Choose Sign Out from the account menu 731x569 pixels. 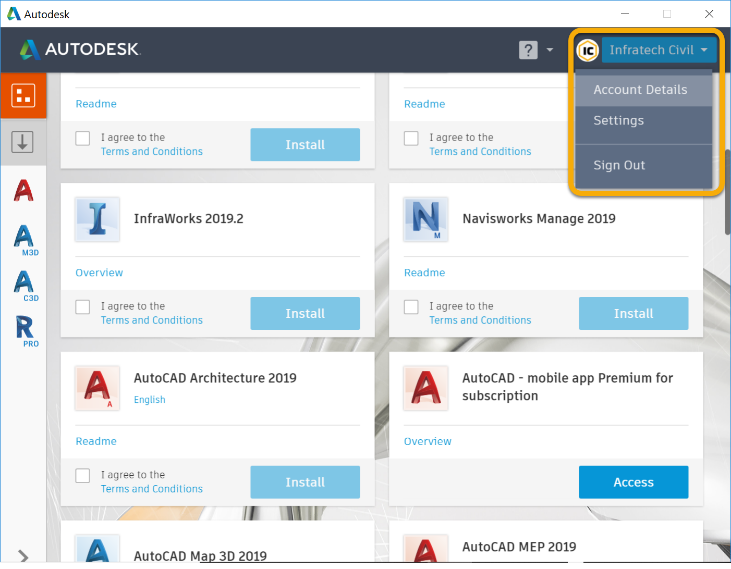coord(643,165)
